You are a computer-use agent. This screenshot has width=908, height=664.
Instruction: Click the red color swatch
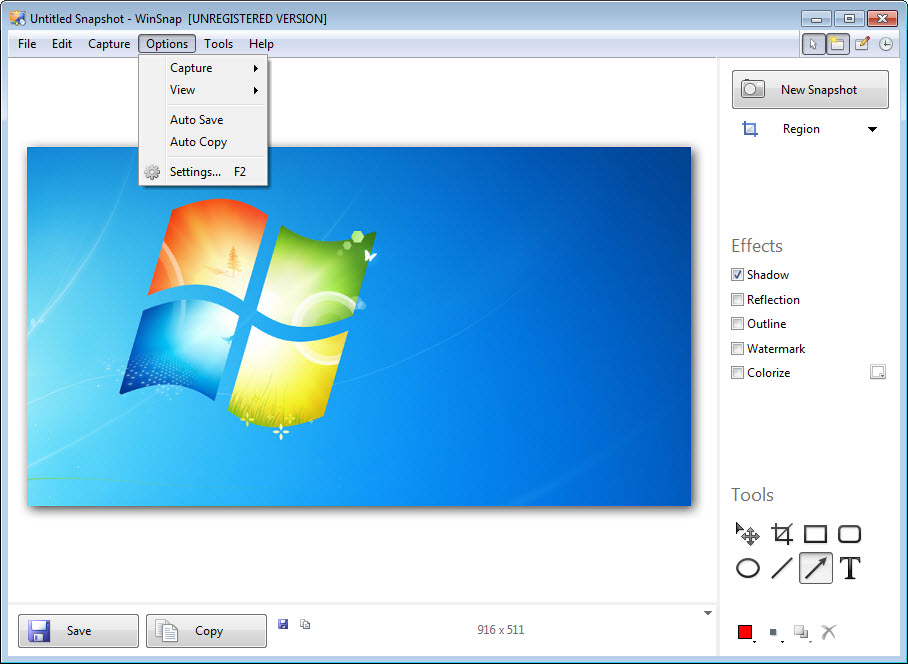[x=745, y=632]
